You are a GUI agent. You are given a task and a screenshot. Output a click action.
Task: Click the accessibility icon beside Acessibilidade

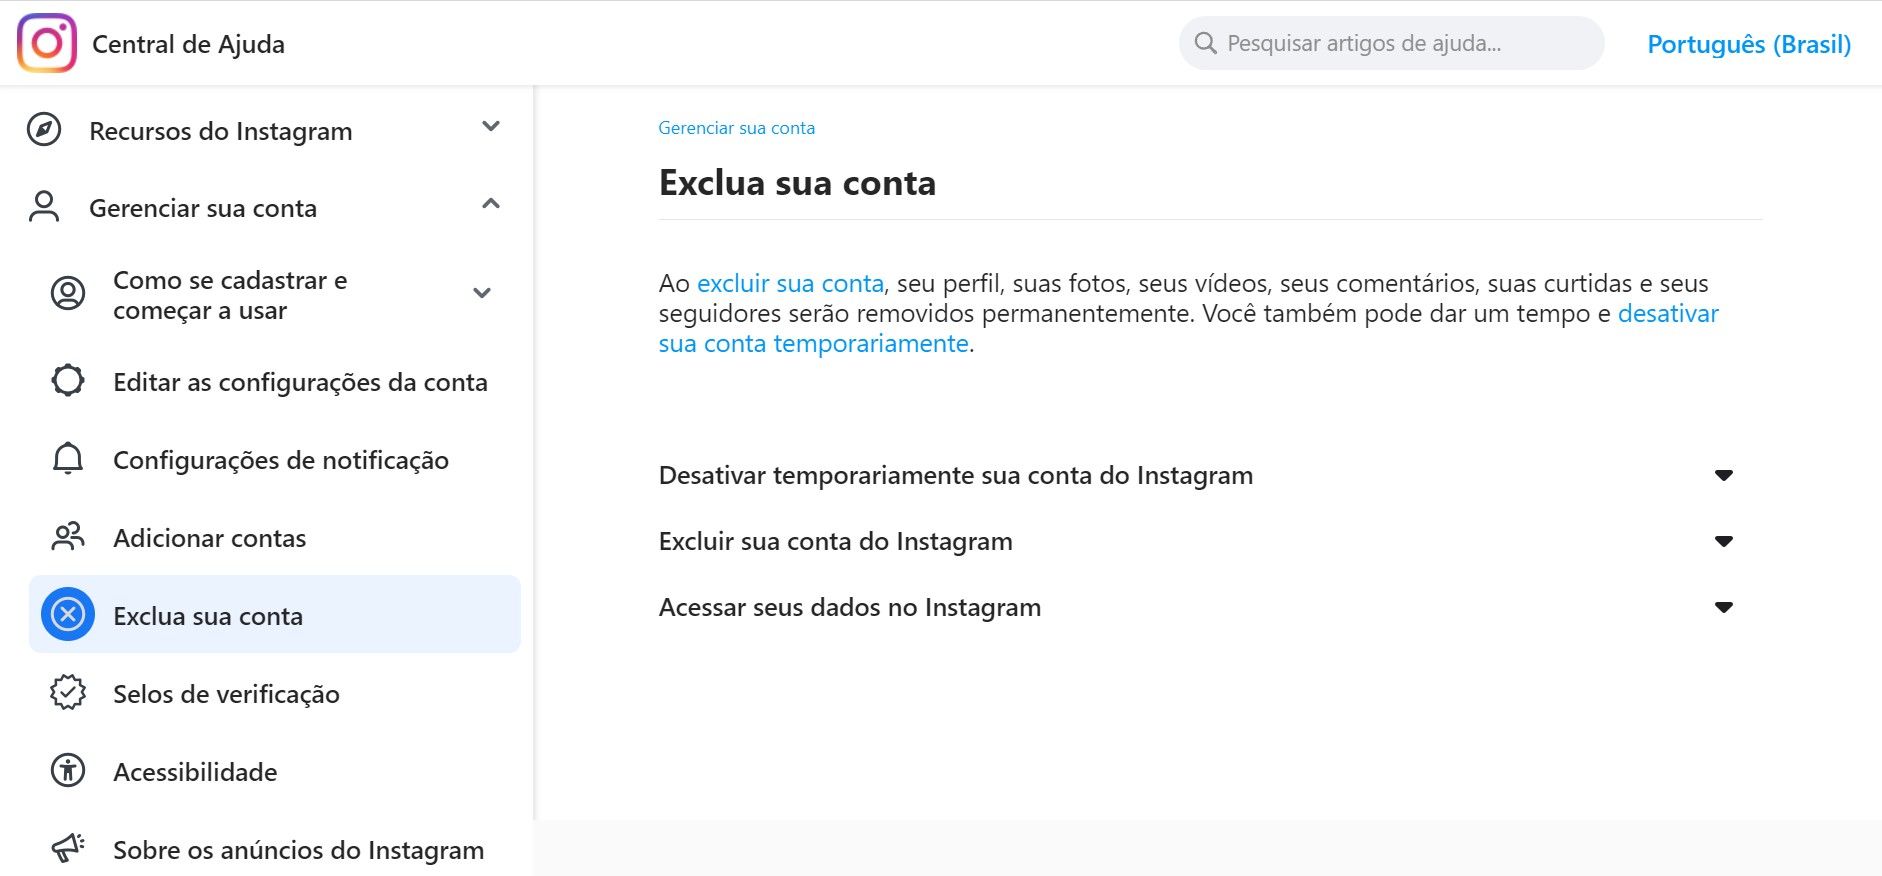coord(68,770)
